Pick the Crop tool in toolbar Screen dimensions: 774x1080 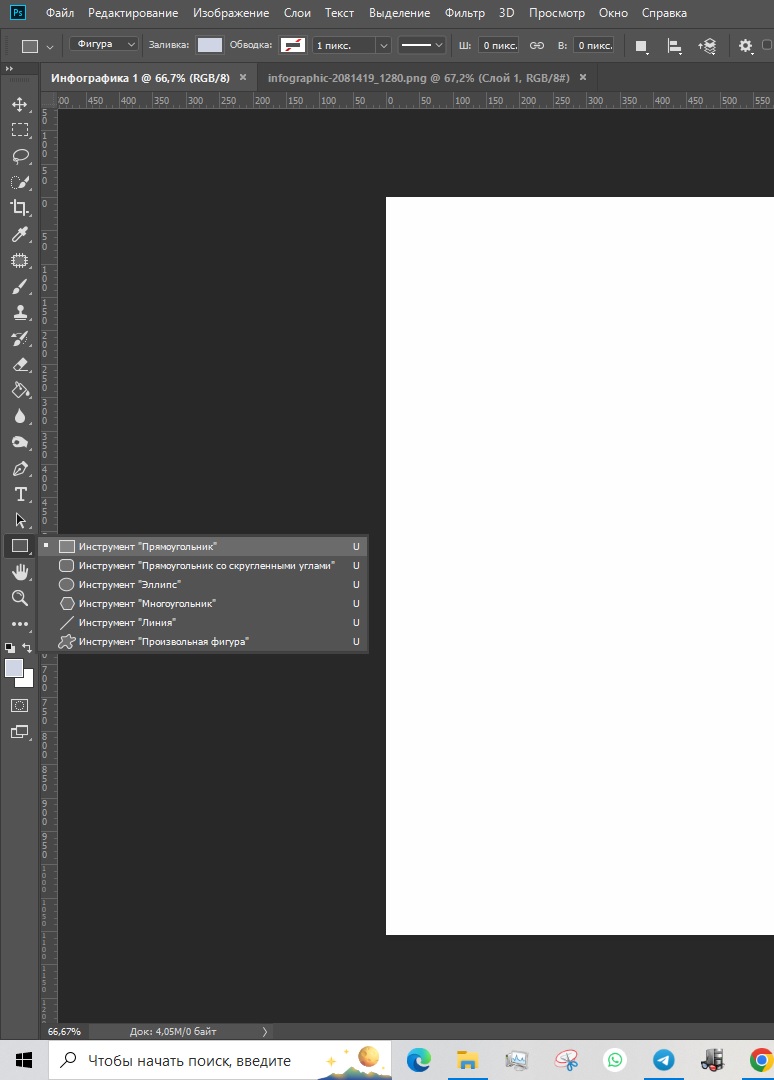pos(19,208)
